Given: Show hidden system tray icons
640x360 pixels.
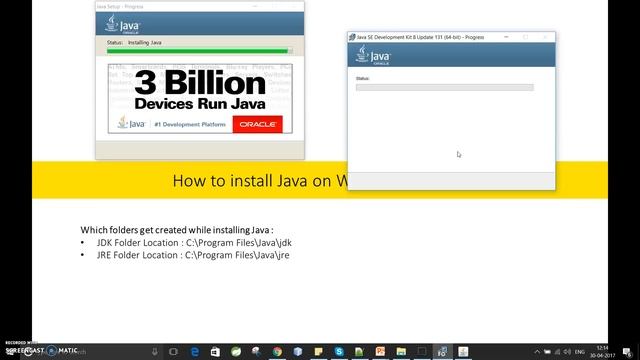Looking at the screenshot, I should pos(537,352).
